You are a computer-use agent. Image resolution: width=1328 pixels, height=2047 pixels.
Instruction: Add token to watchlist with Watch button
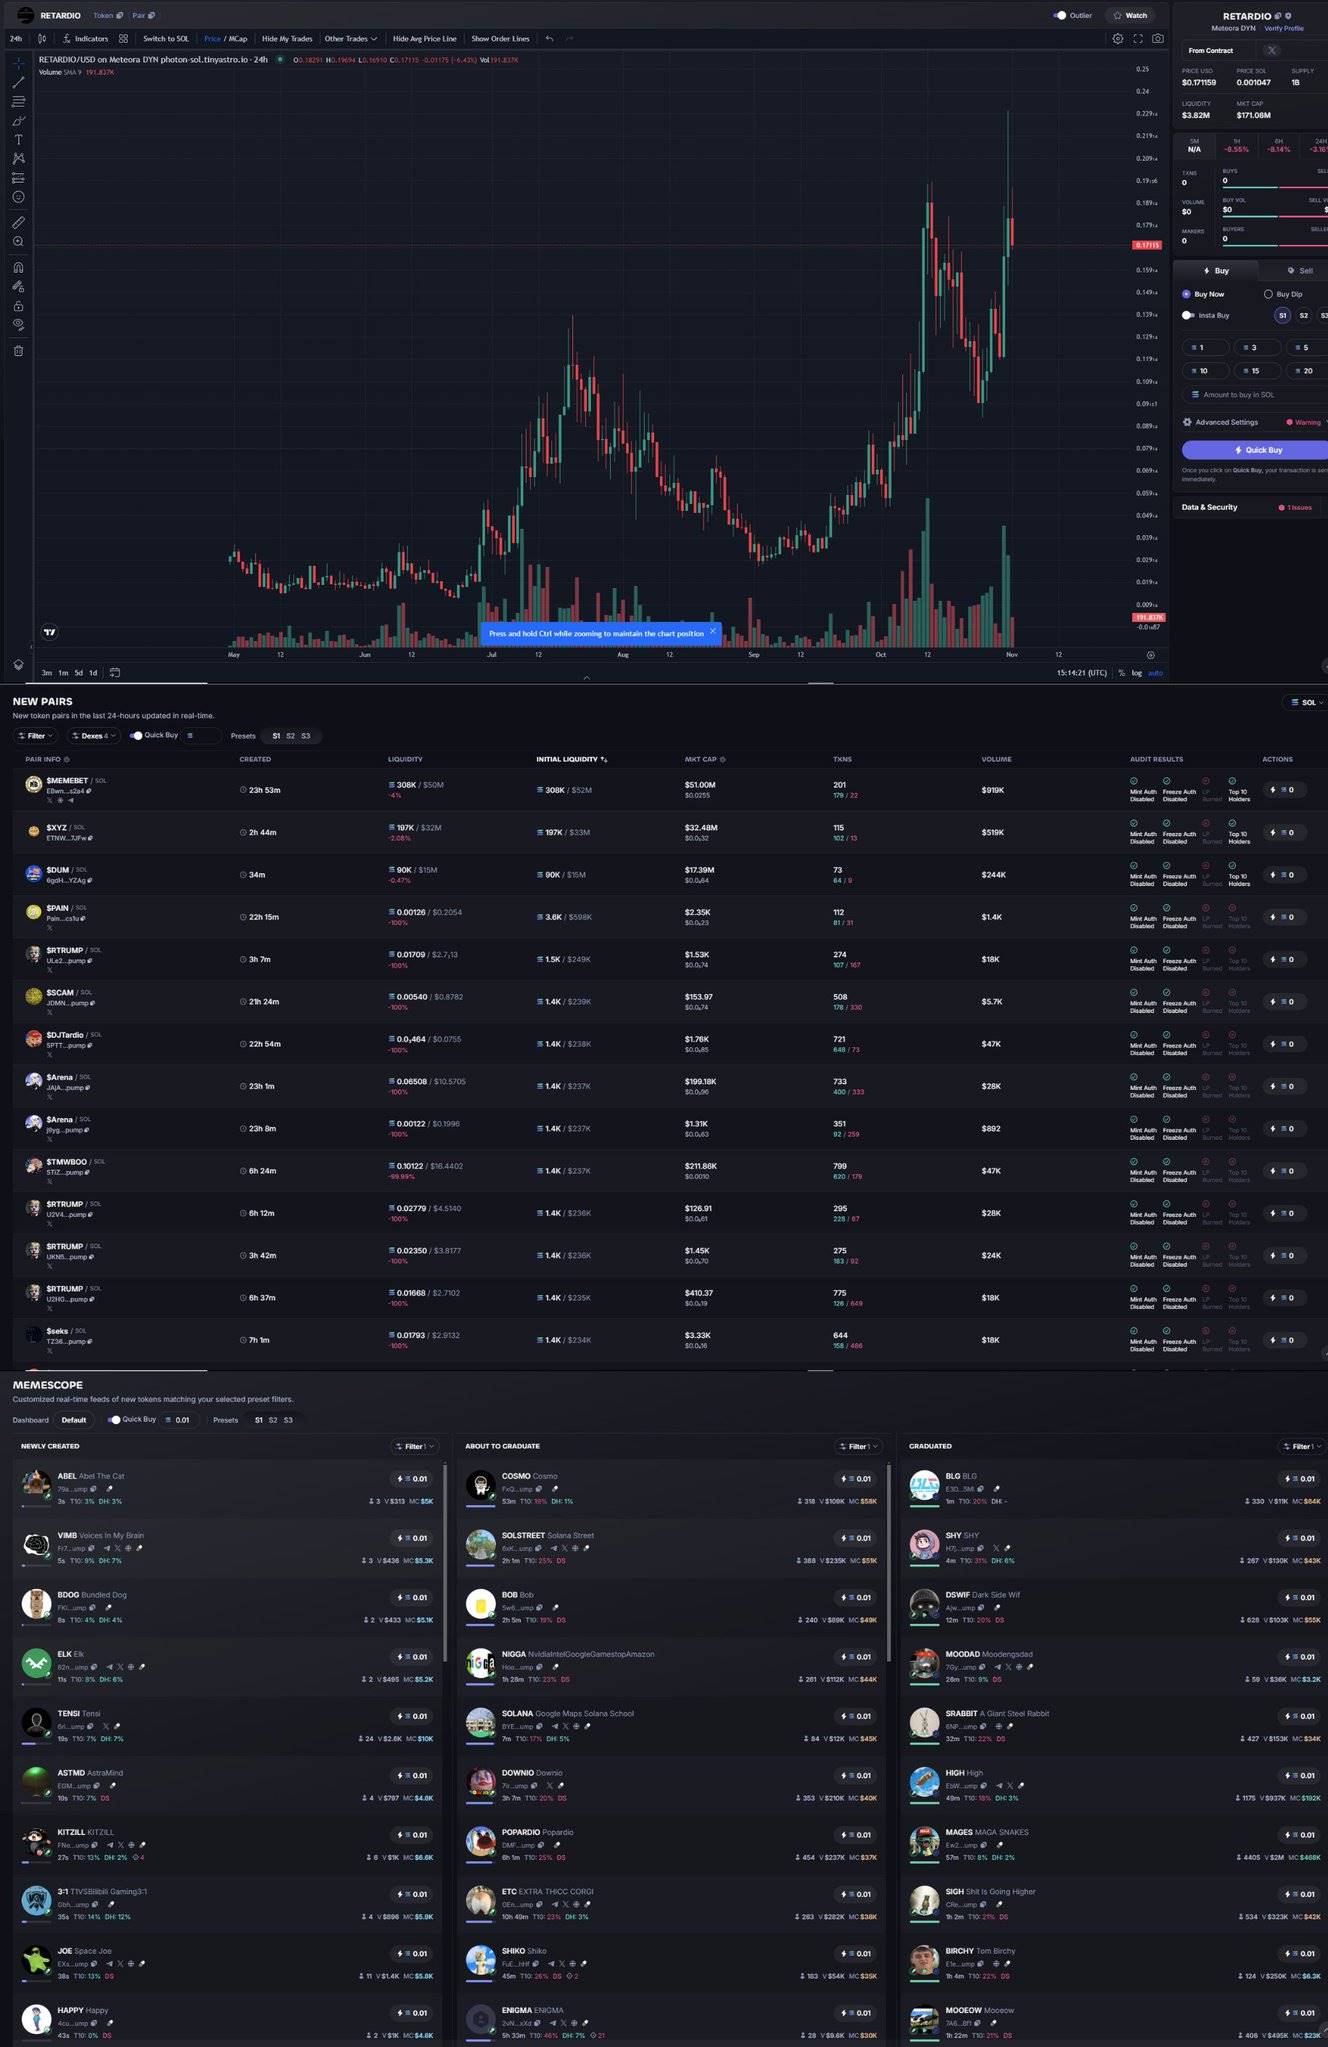pyautogui.click(x=1130, y=15)
